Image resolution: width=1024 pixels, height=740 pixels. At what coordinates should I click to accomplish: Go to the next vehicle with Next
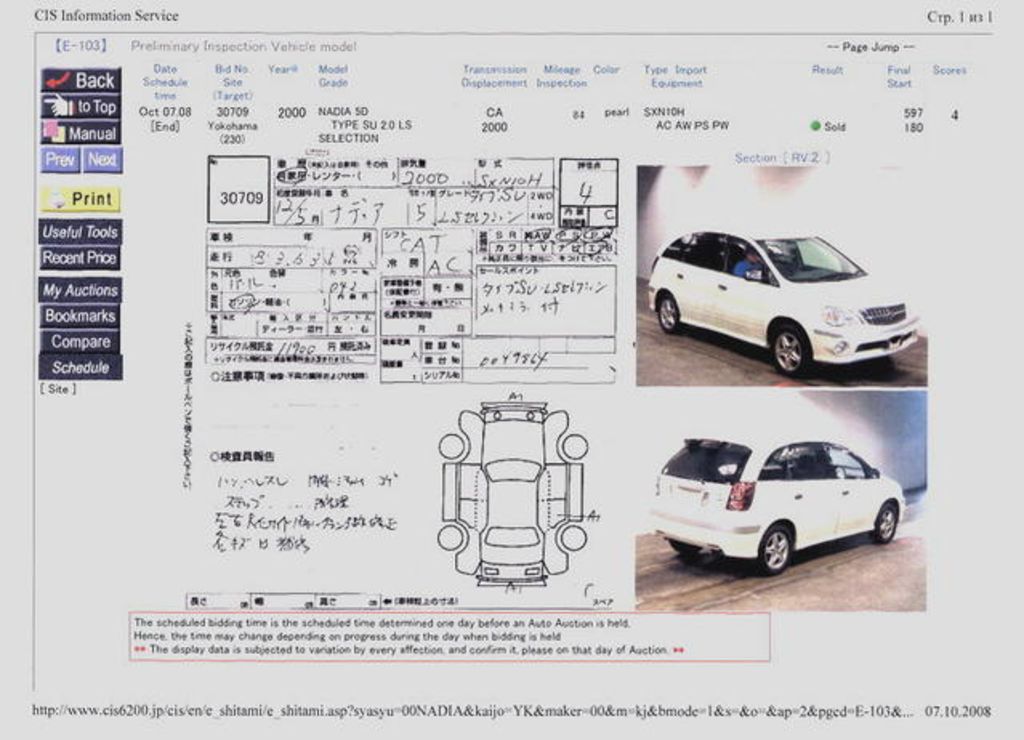coord(102,160)
